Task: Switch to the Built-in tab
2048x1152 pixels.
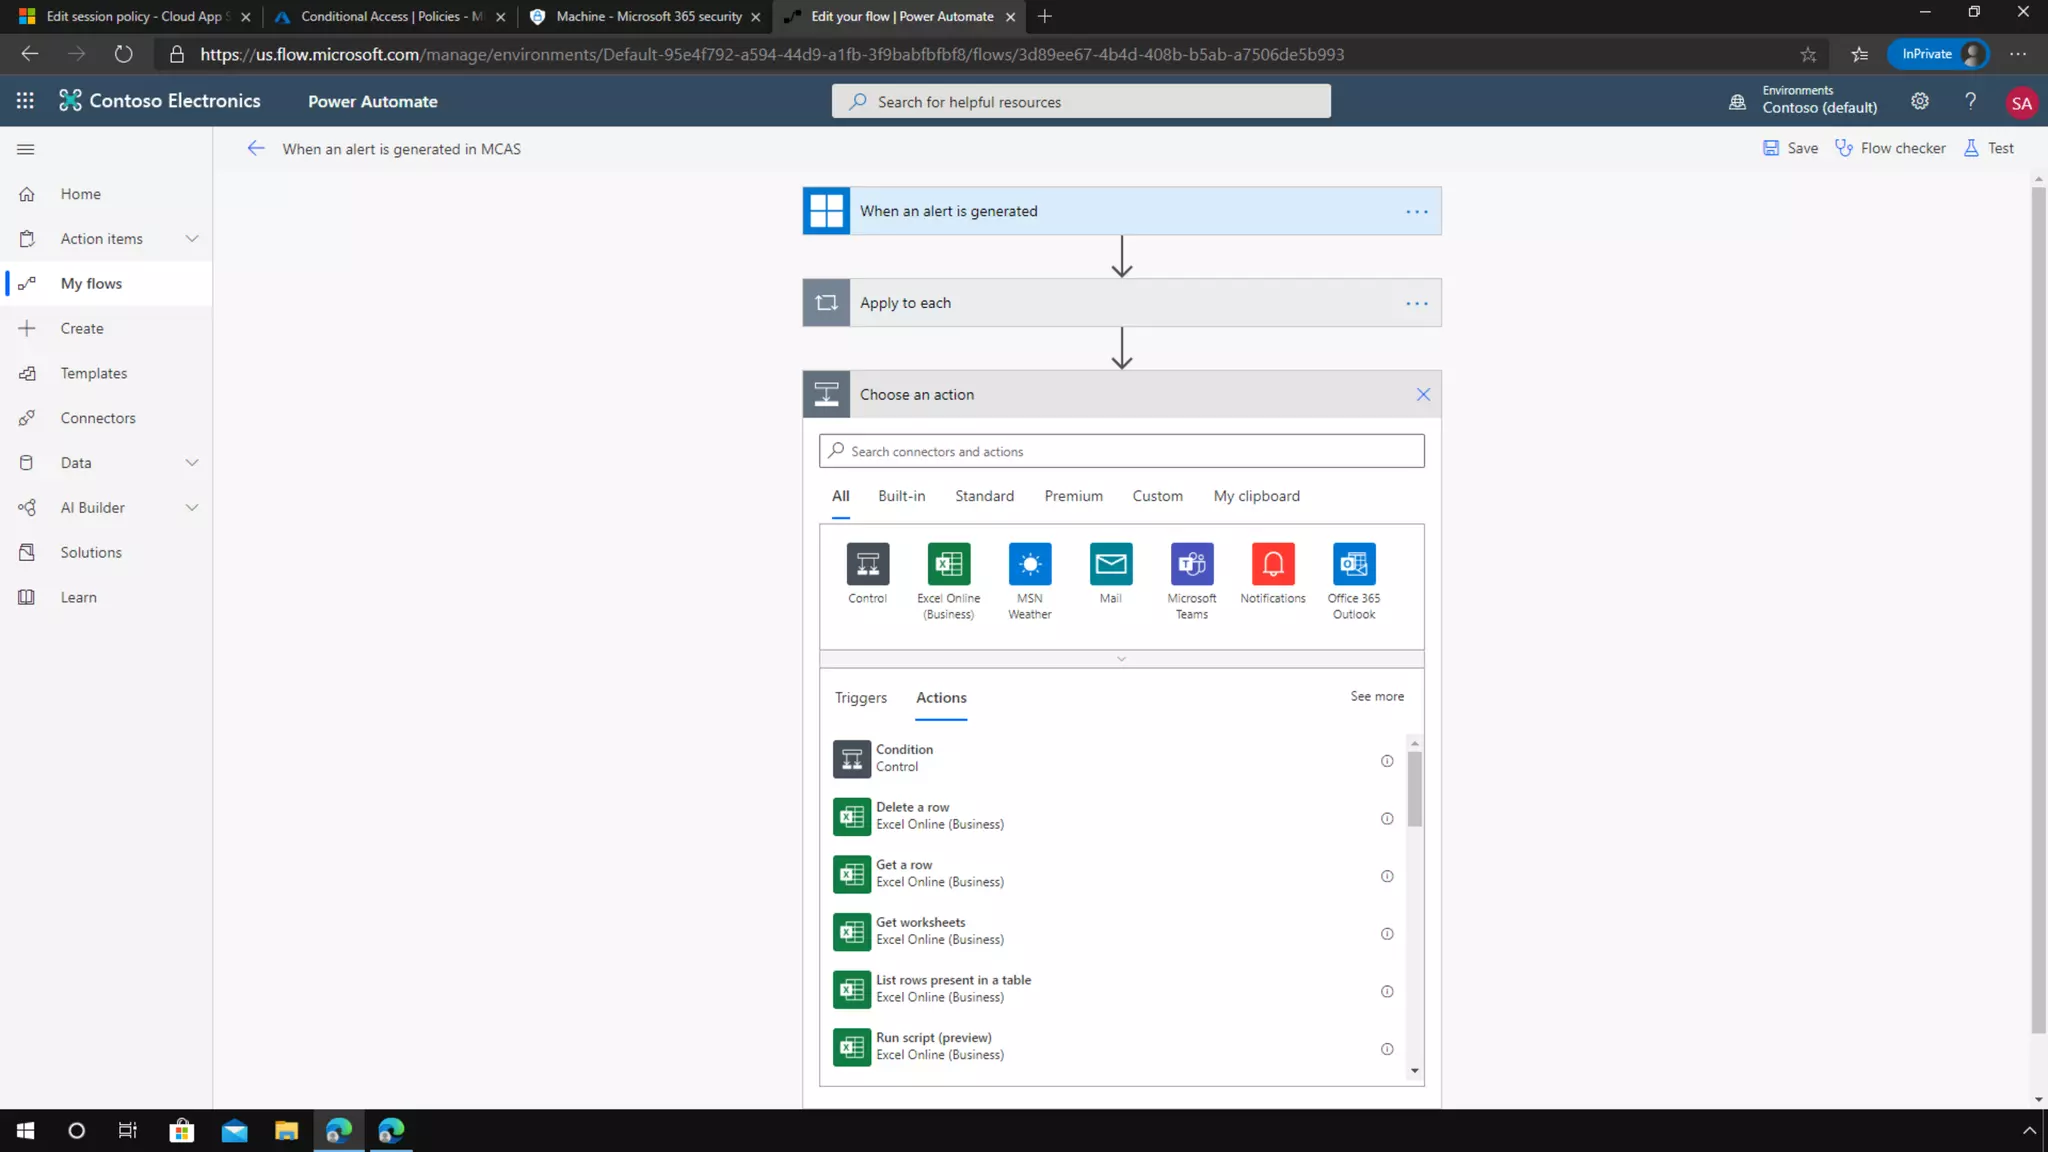Action: point(901,496)
